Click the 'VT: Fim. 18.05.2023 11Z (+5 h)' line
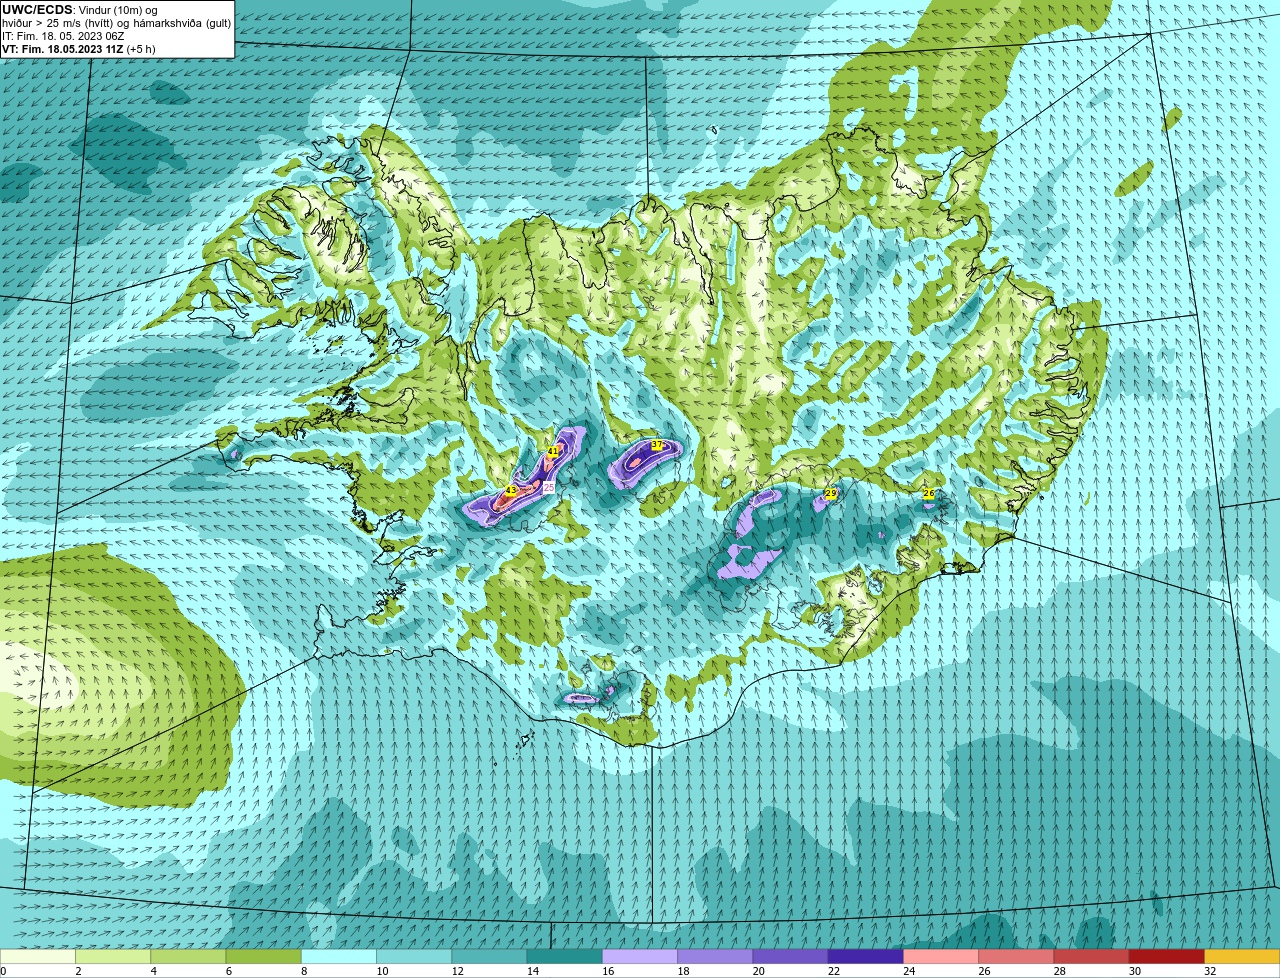 pyautogui.click(x=78, y=49)
